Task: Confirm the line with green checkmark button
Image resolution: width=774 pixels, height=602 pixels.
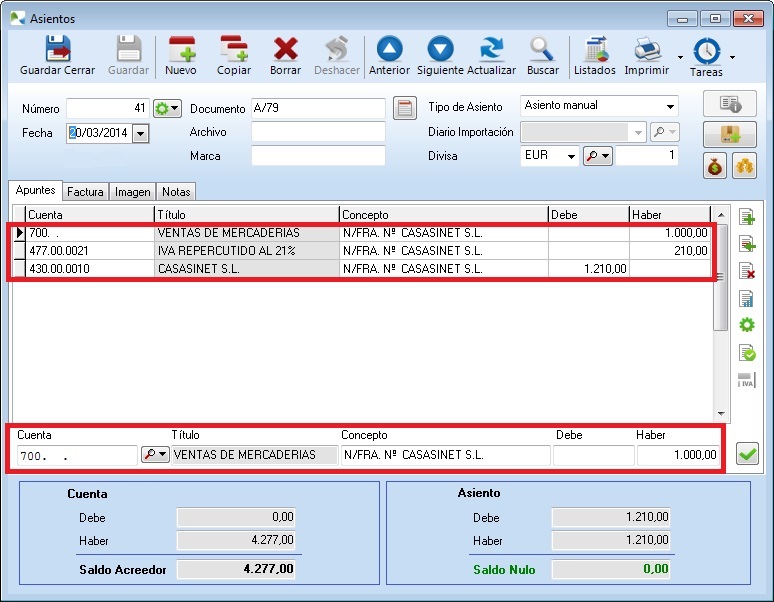Action: pyautogui.click(x=746, y=455)
